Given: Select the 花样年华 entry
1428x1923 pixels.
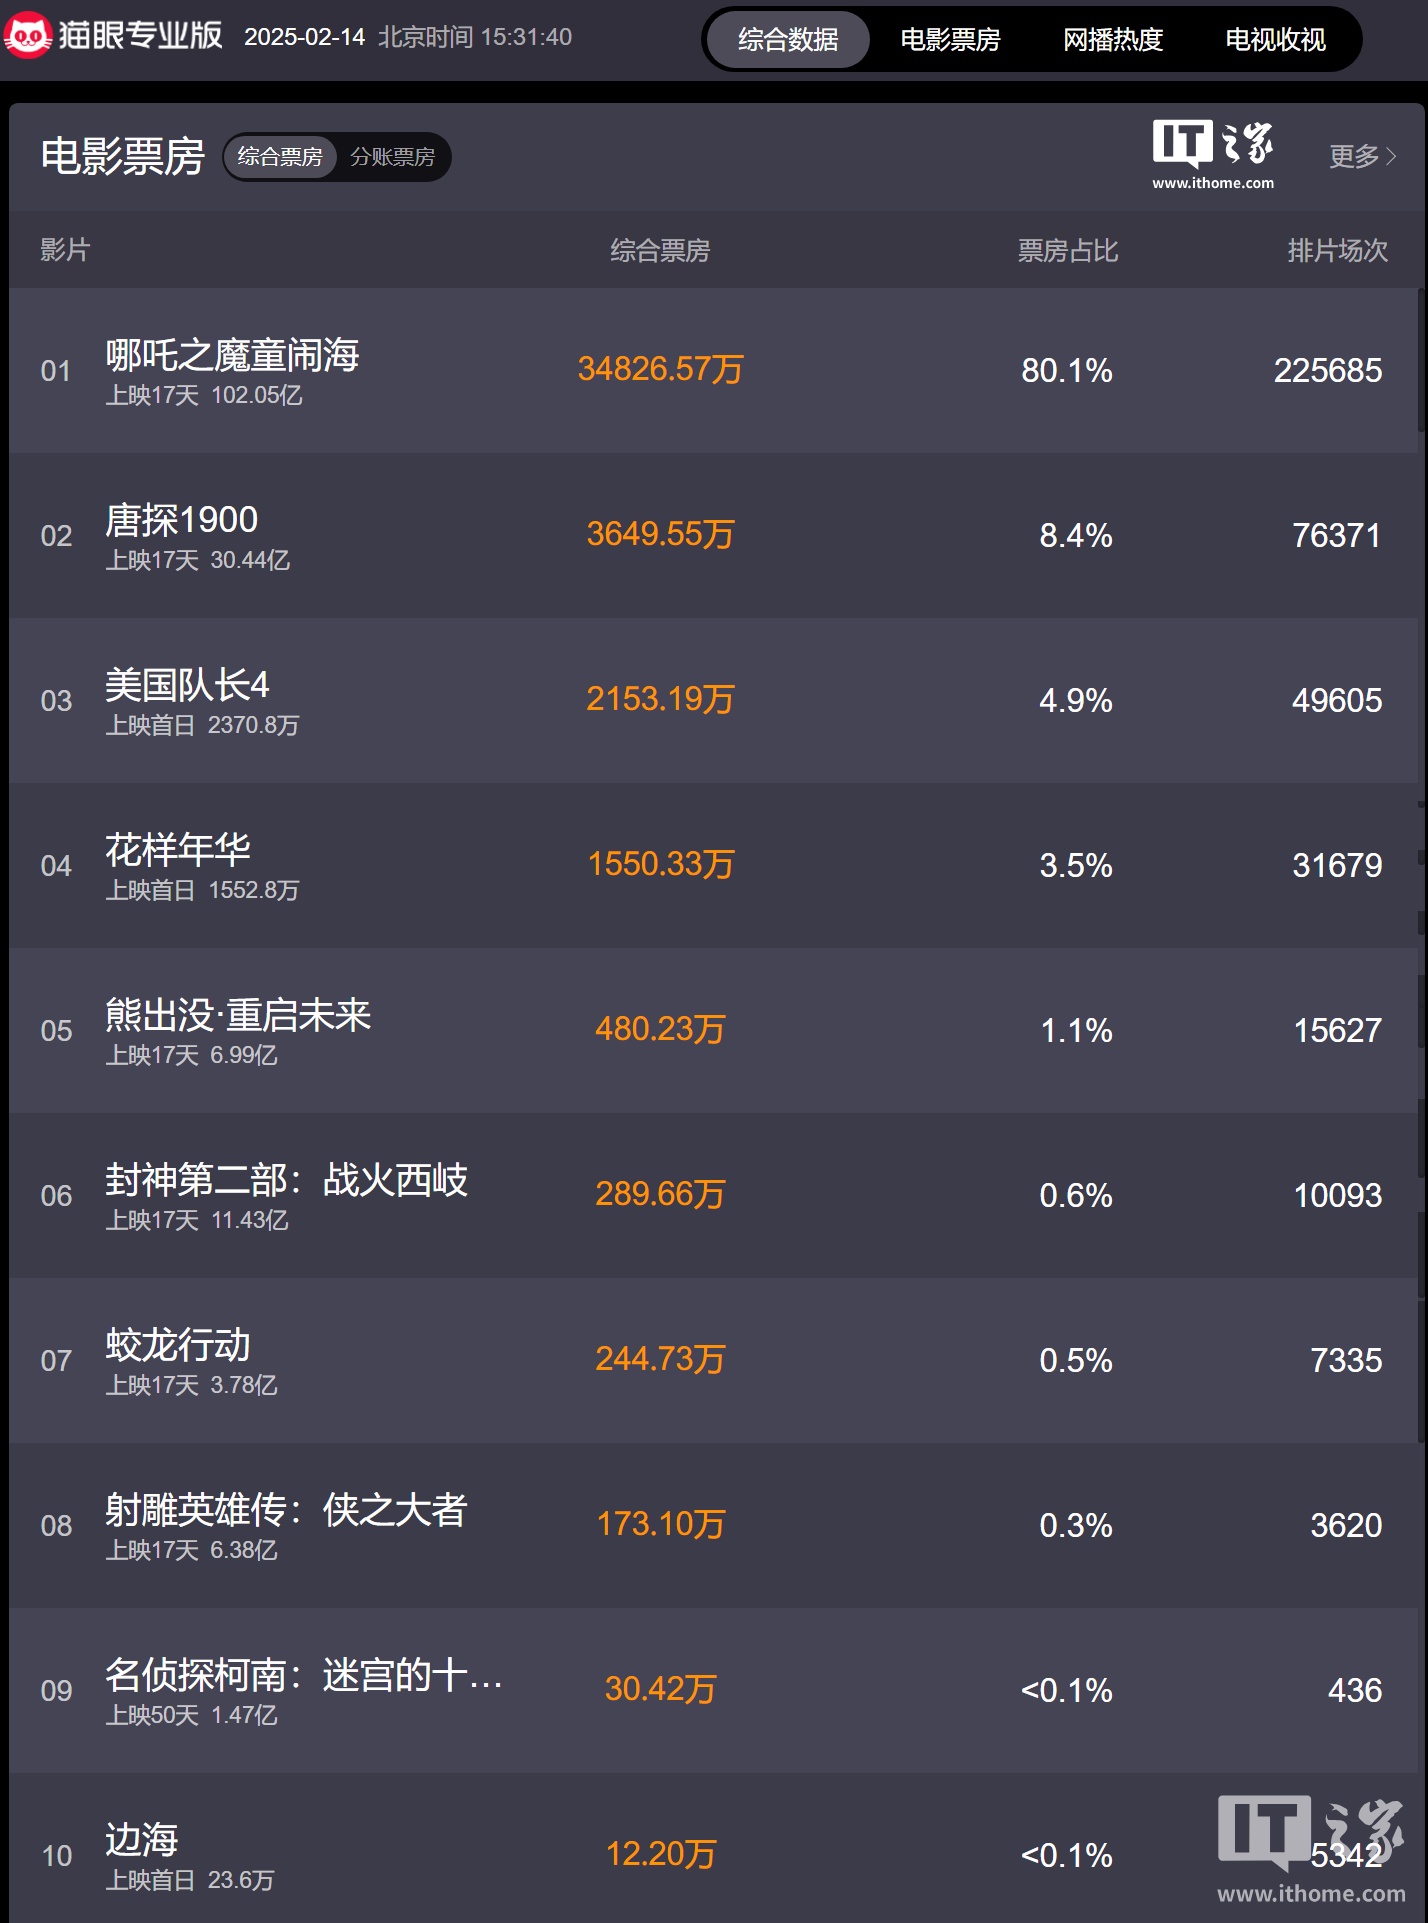Looking at the screenshot, I should click(178, 850).
